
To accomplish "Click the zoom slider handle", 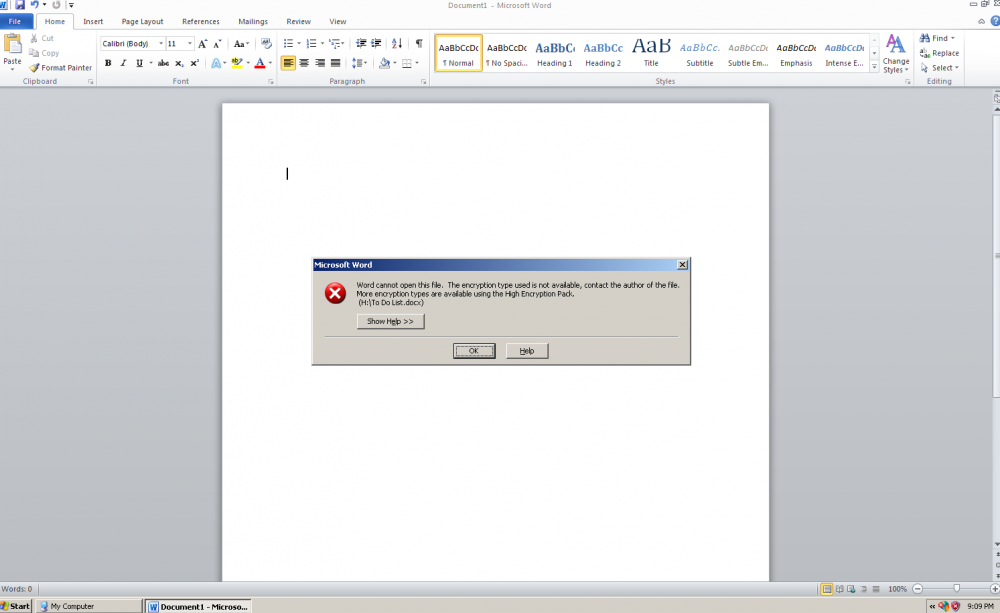I will coord(957,589).
